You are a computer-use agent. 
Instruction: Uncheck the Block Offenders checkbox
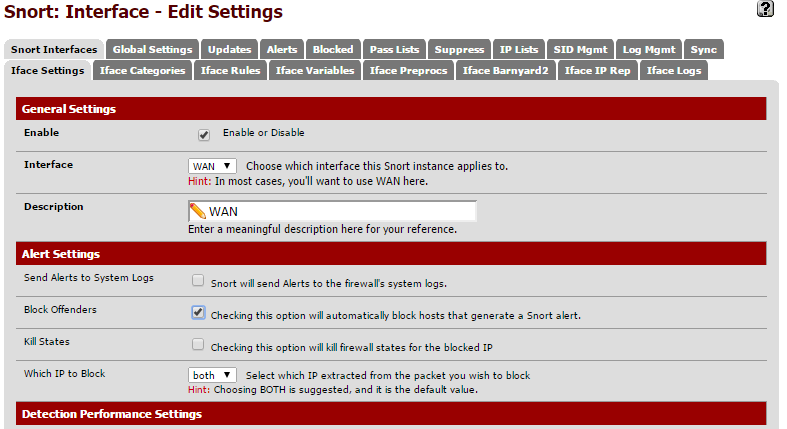(198, 312)
